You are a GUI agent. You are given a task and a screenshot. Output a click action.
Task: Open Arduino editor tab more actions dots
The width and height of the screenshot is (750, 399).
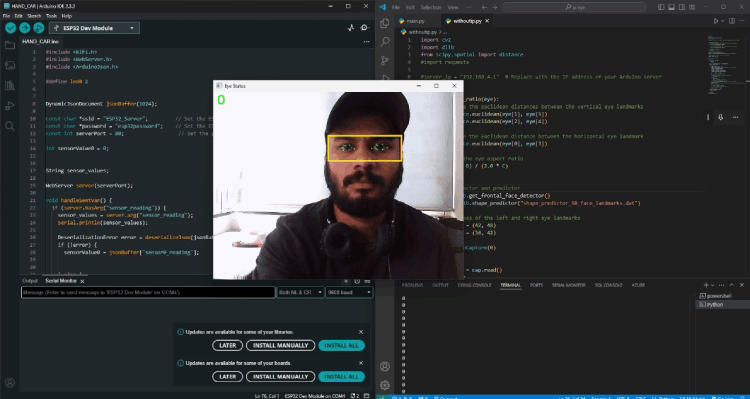[366, 42]
